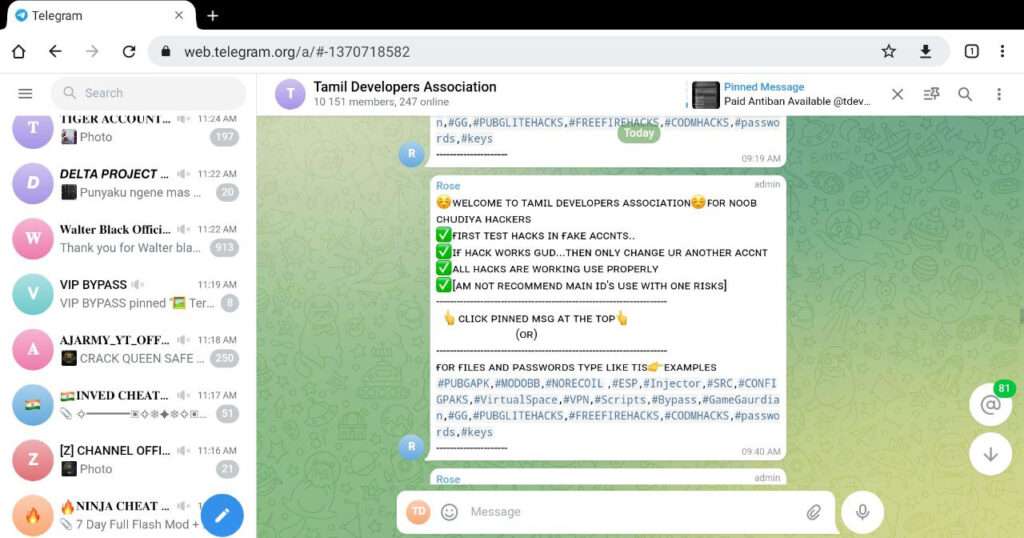This screenshot has width=1024, height=538.
Task: Click the 250 unread badge on AJARMY_YT_OFF
Action: click(224, 358)
